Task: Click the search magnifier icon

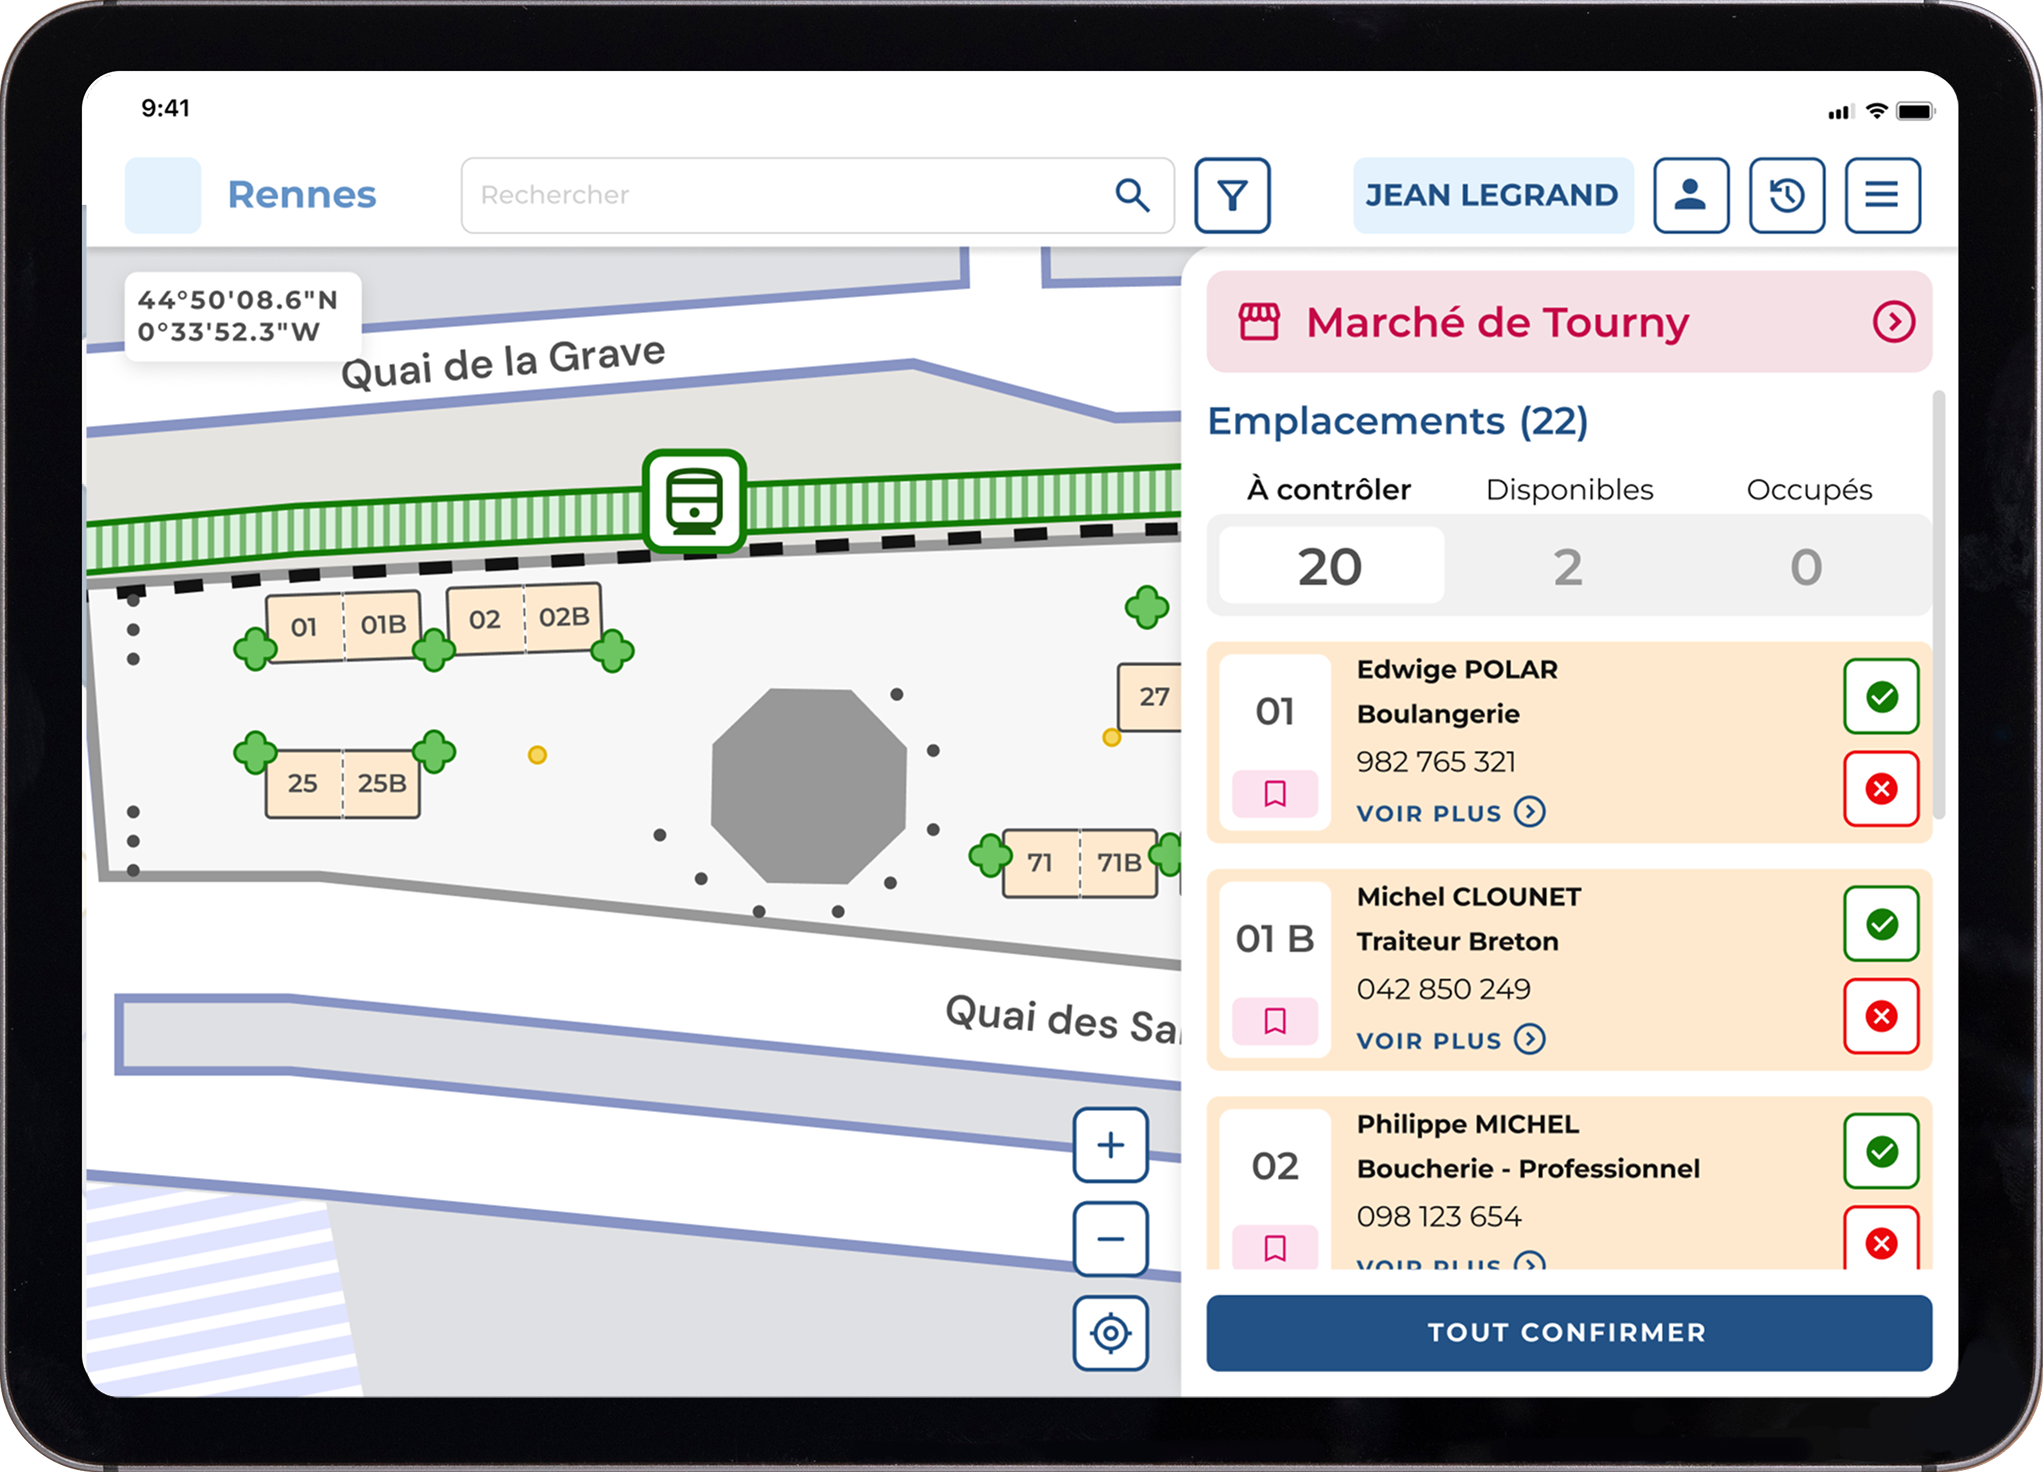Action: click(x=1131, y=195)
